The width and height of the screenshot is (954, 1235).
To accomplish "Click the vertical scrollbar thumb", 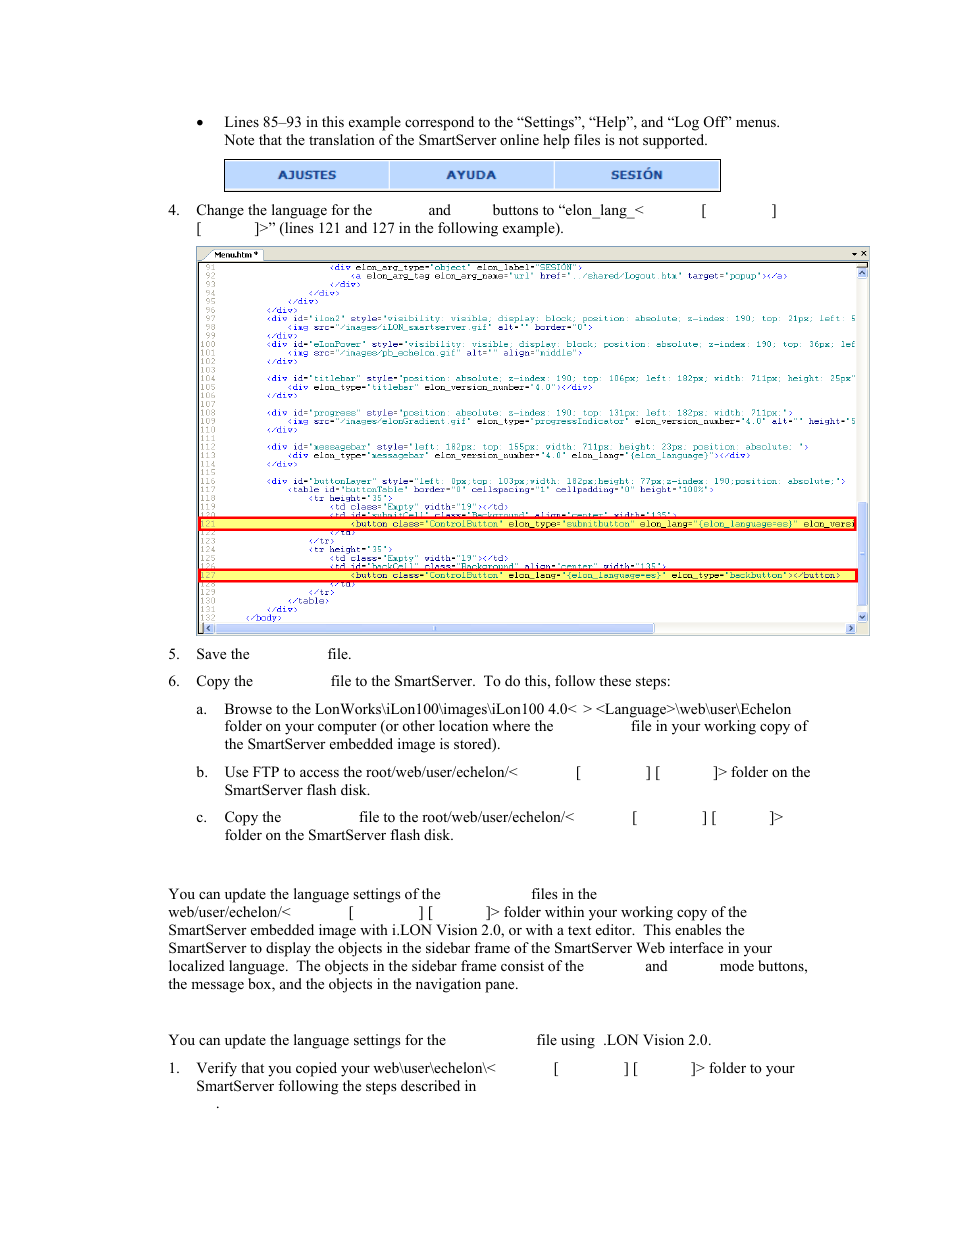I will click(862, 555).
